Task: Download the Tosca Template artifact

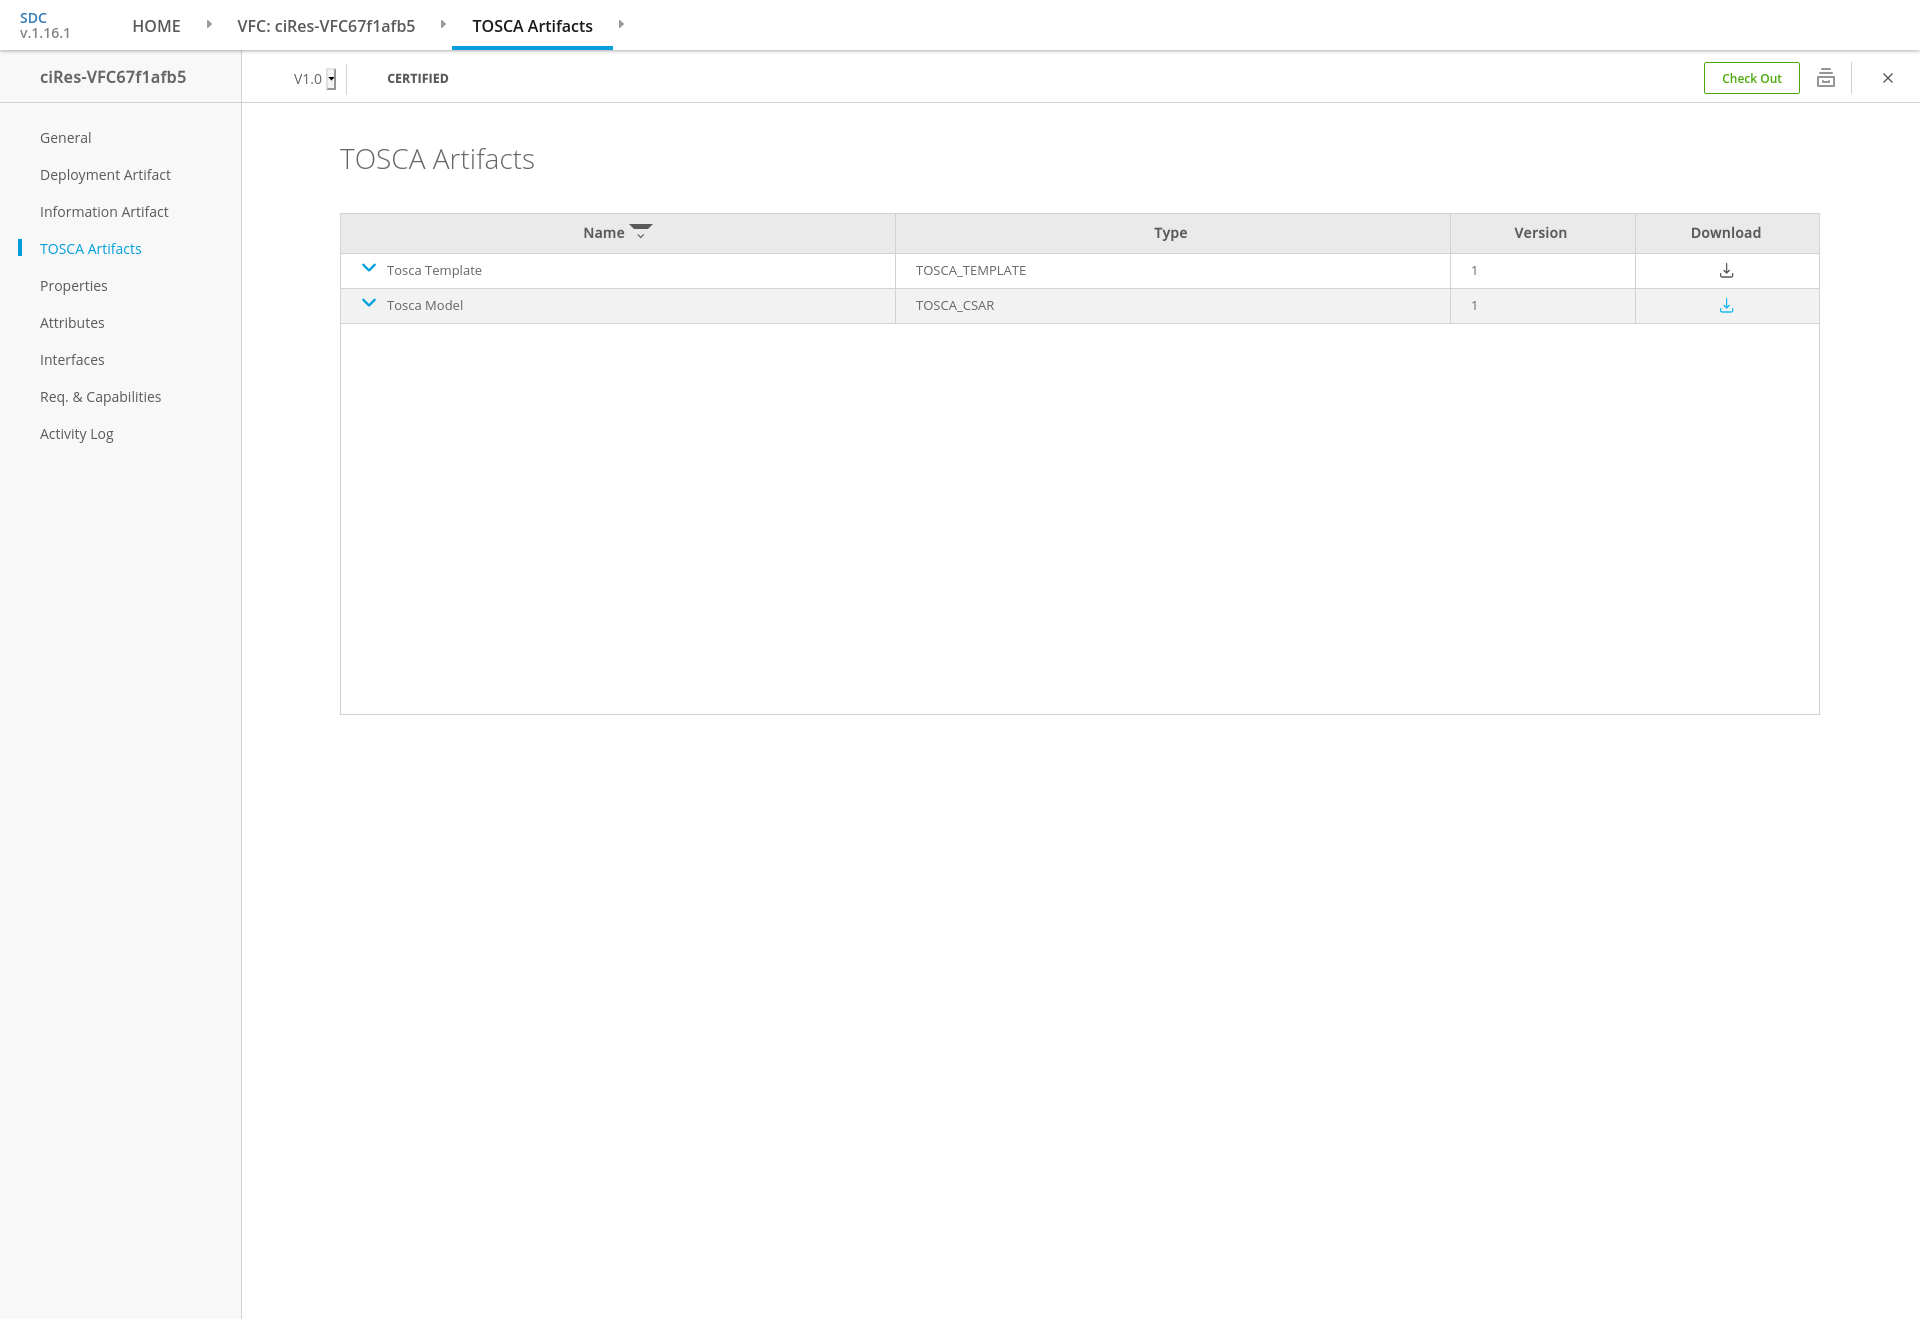Action: (x=1726, y=271)
